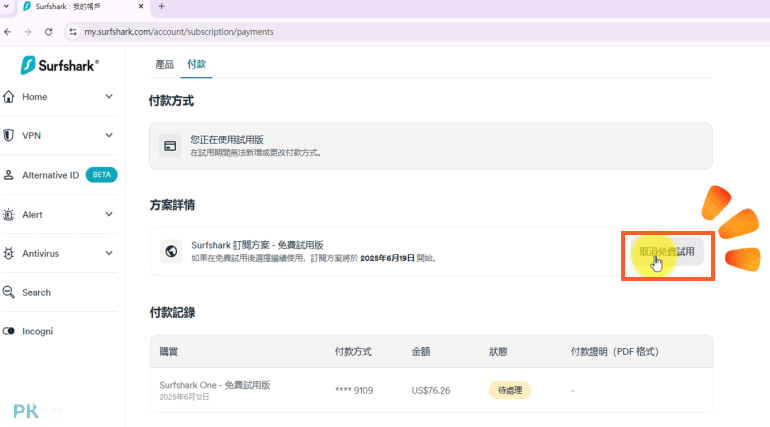This screenshot has width=770, height=427.
Task: Click the US$76.26 amount cell
Action: coord(431,391)
